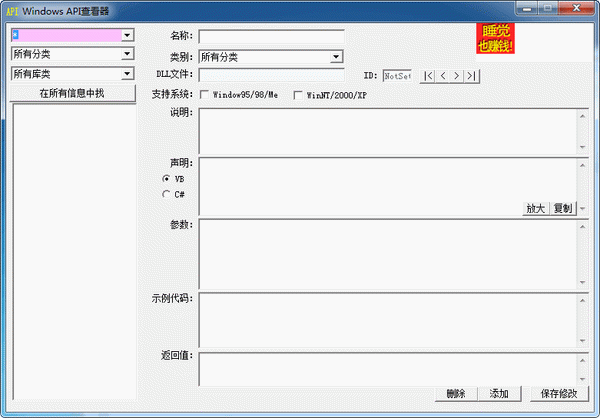Viewport: 600px width, 418px height.
Task: Expand the 所有库类 library dropdown
Action: pos(127,73)
